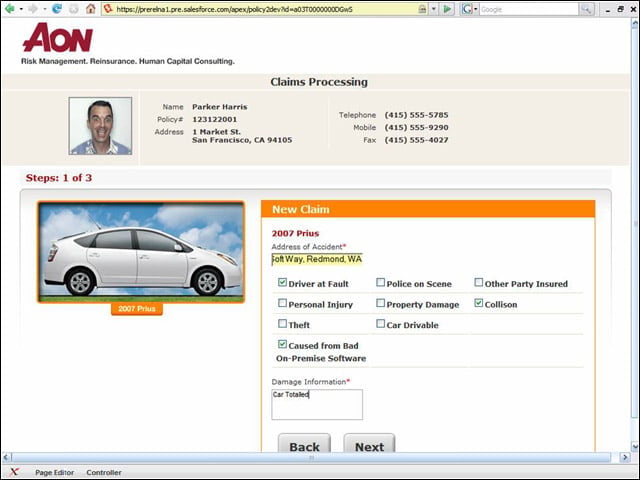Click policy number 123122001
This screenshot has height=480, width=640.
click(x=214, y=120)
